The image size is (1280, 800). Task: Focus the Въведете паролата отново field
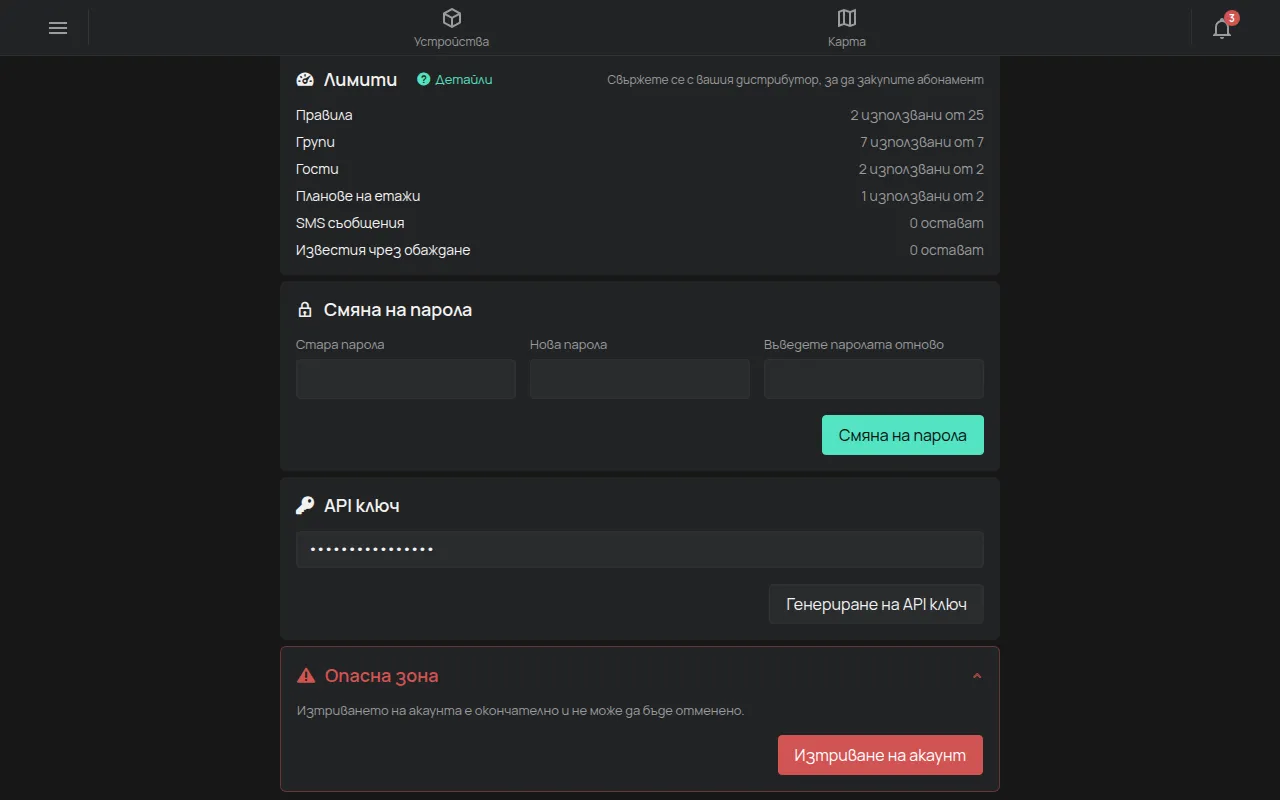coord(874,379)
